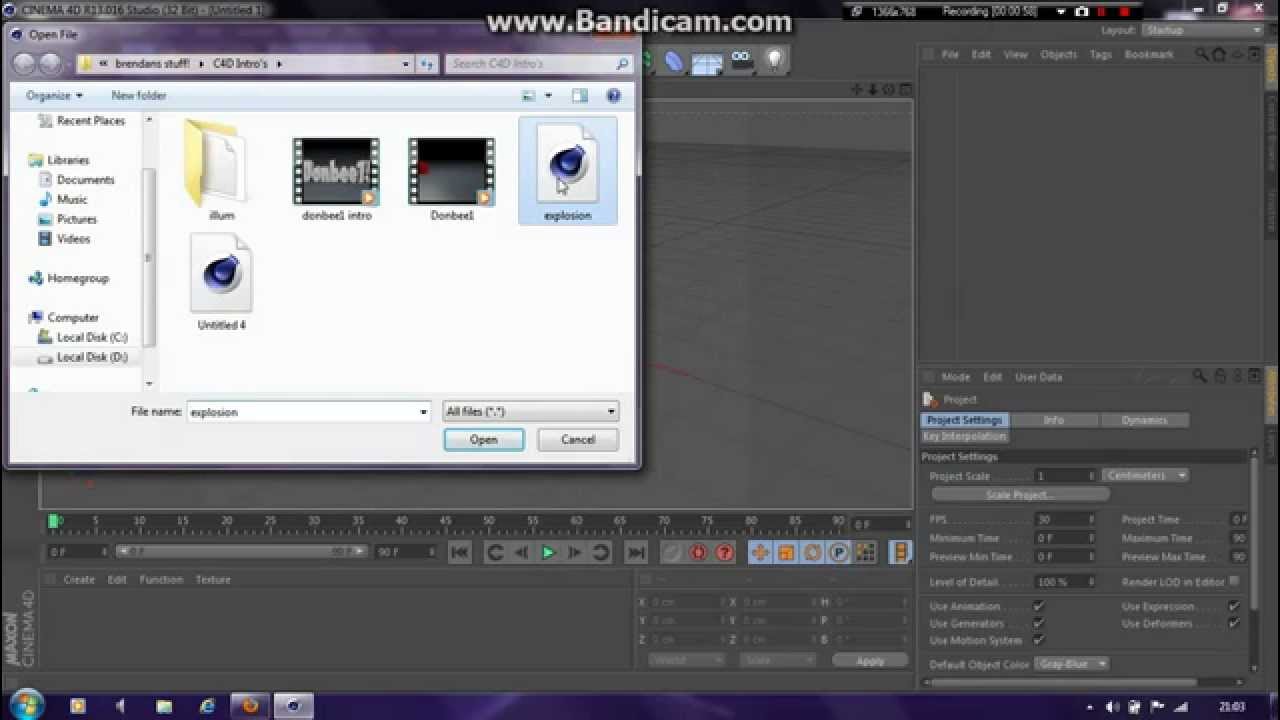Open the dialog help icon

pyautogui.click(x=614, y=96)
